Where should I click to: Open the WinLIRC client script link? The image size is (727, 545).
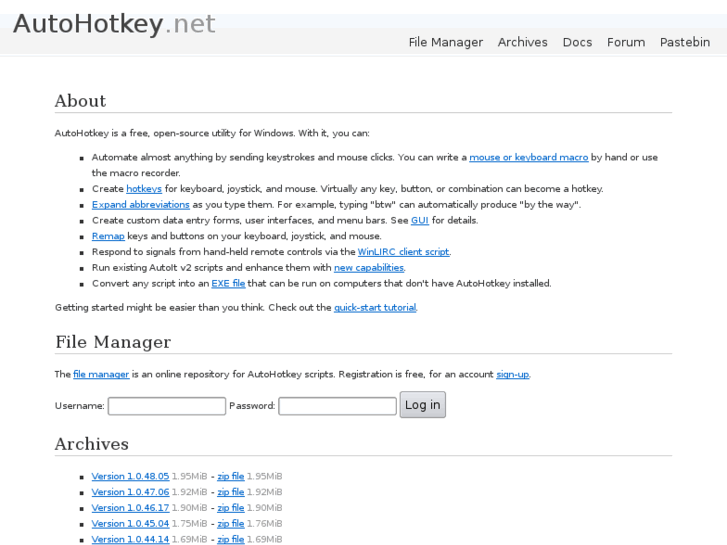coord(403,252)
